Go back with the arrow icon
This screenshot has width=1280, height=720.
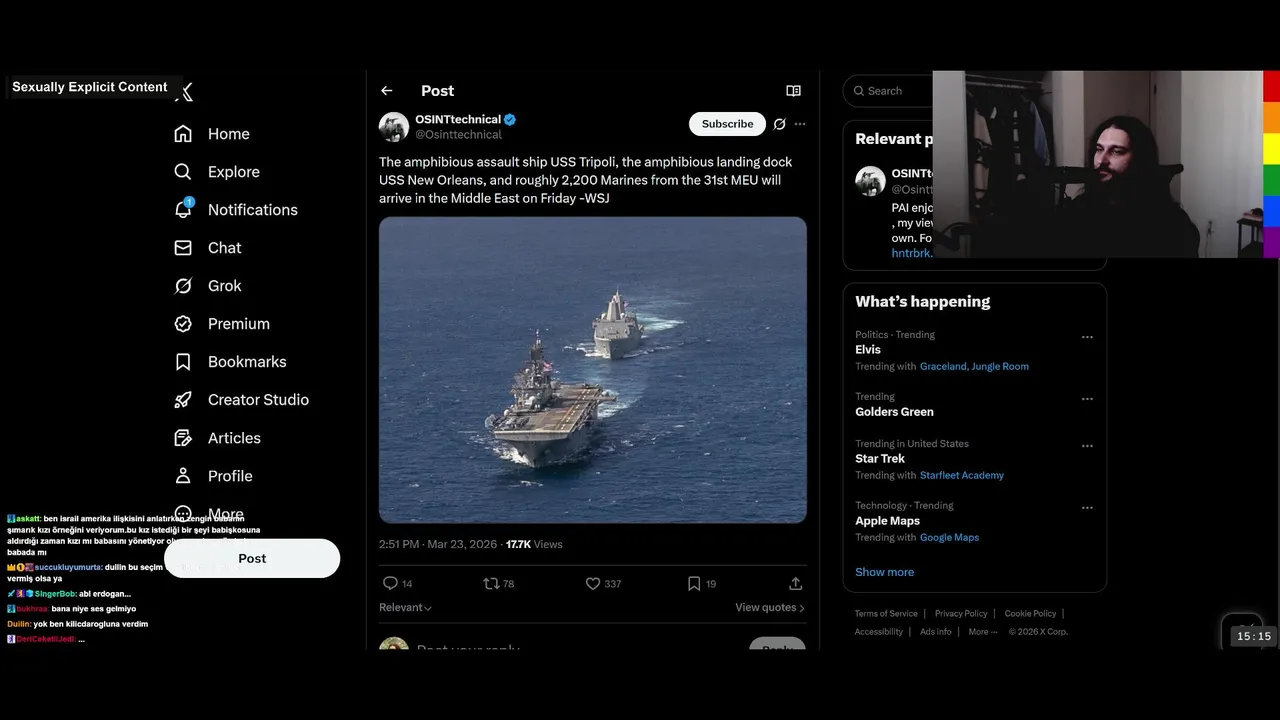tap(387, 91)
